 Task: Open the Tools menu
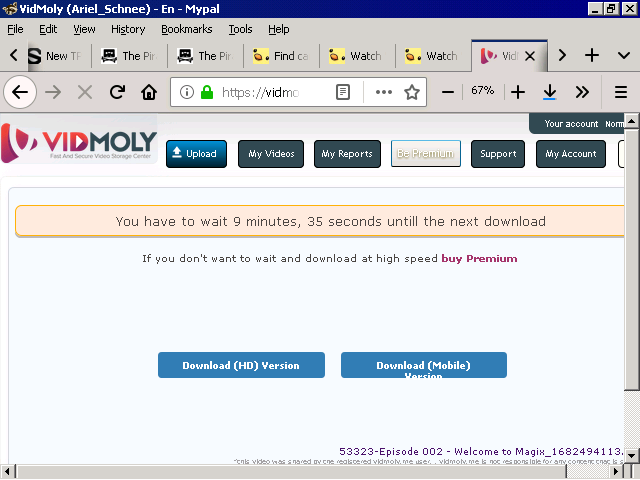click(x=240, y=29)
